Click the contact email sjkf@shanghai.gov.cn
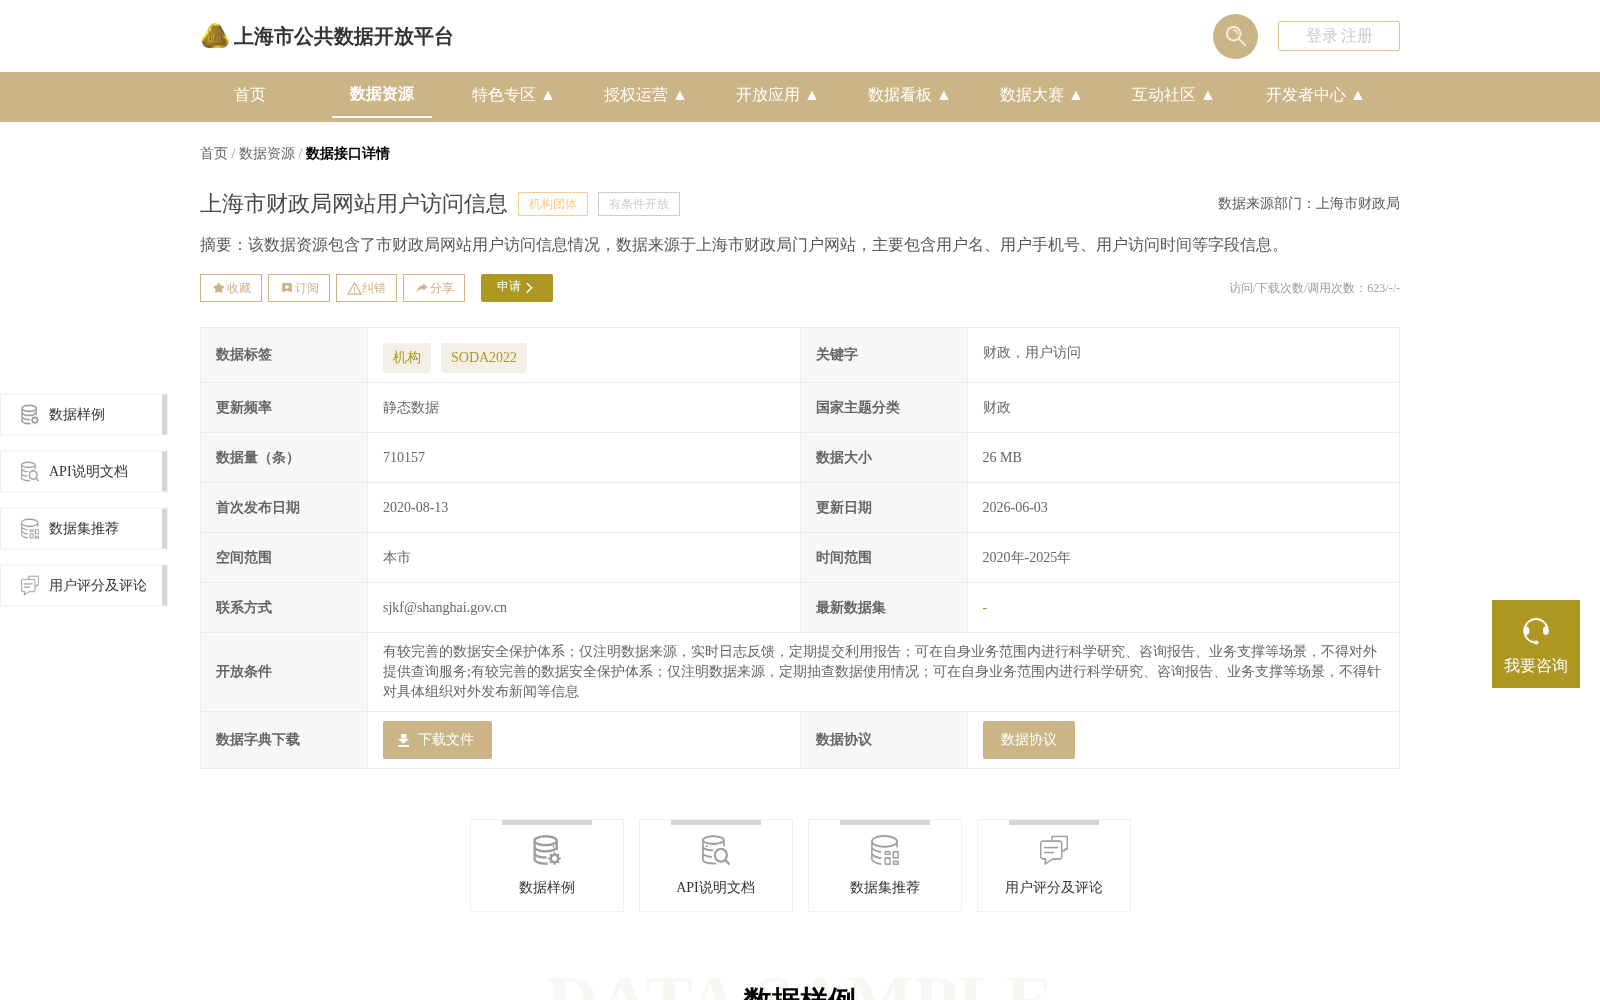This screenshot has width=1600, height=1000. [445, 608]
